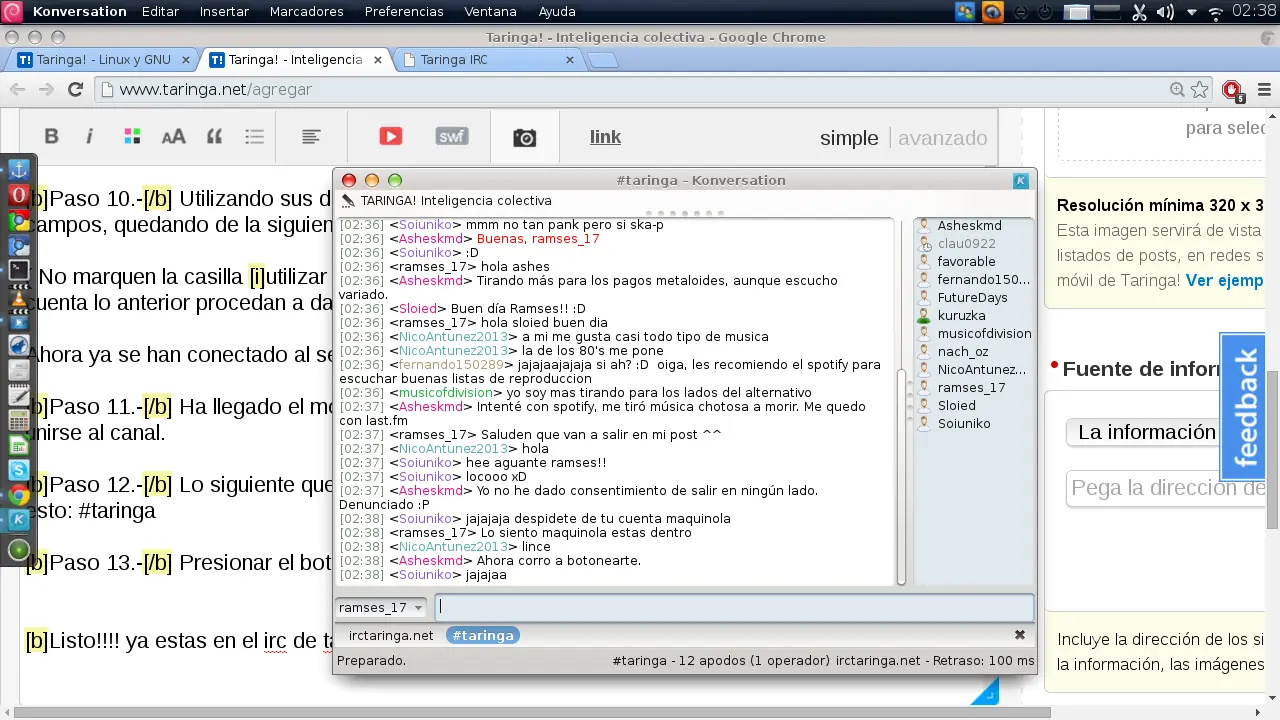
Task: Open the Insertar menu
Action: [224, 12]
